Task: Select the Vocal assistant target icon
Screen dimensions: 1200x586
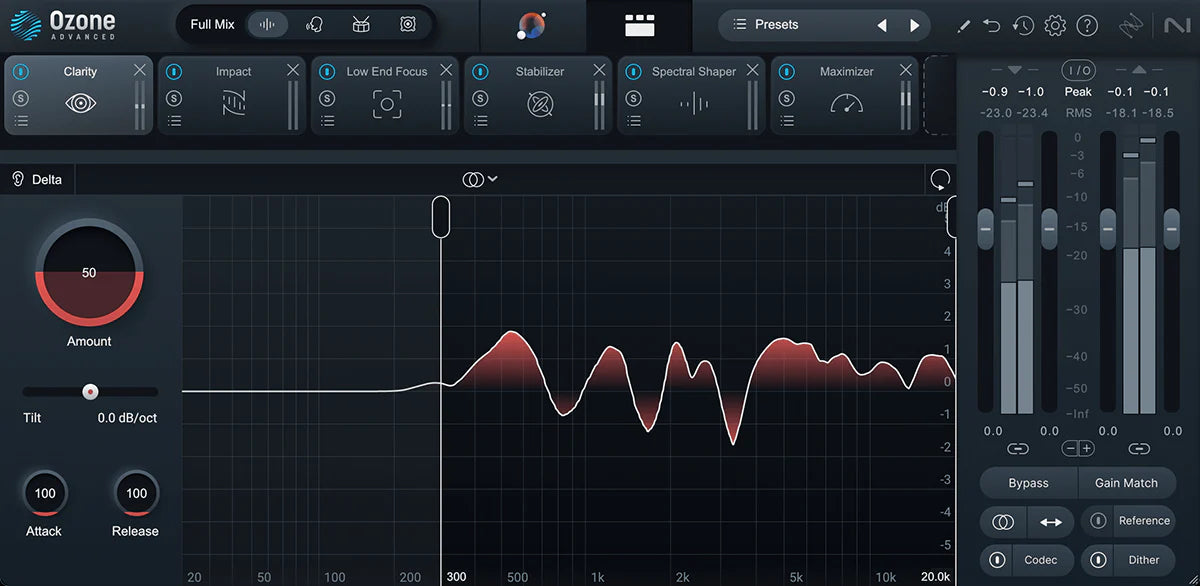Action: tap(314, 23)
